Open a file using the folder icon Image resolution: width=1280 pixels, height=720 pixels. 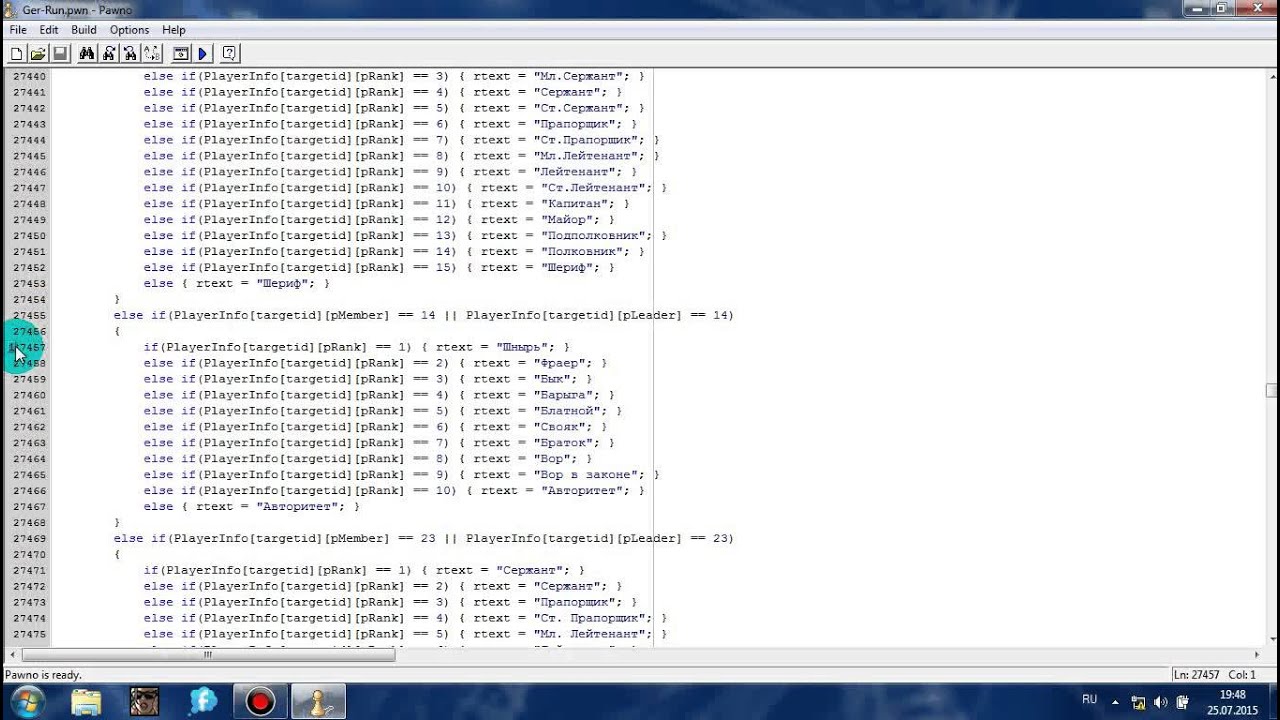pos(38,54)
